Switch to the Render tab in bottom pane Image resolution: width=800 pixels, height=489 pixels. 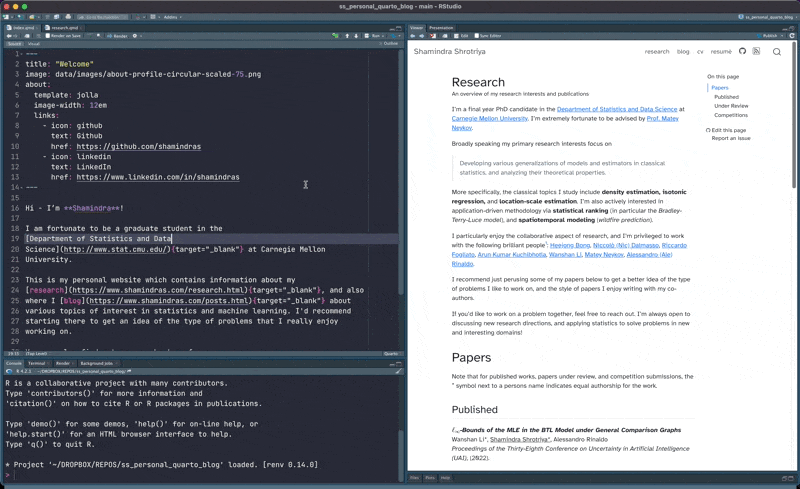point(63,363)
